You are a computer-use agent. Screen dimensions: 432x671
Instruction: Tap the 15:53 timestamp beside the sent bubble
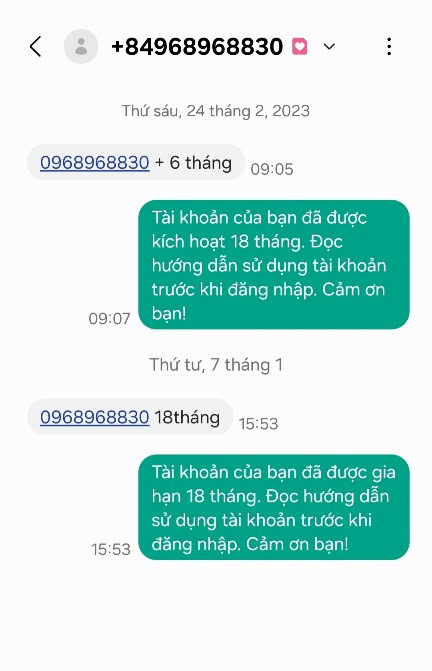tap(111, 549)
